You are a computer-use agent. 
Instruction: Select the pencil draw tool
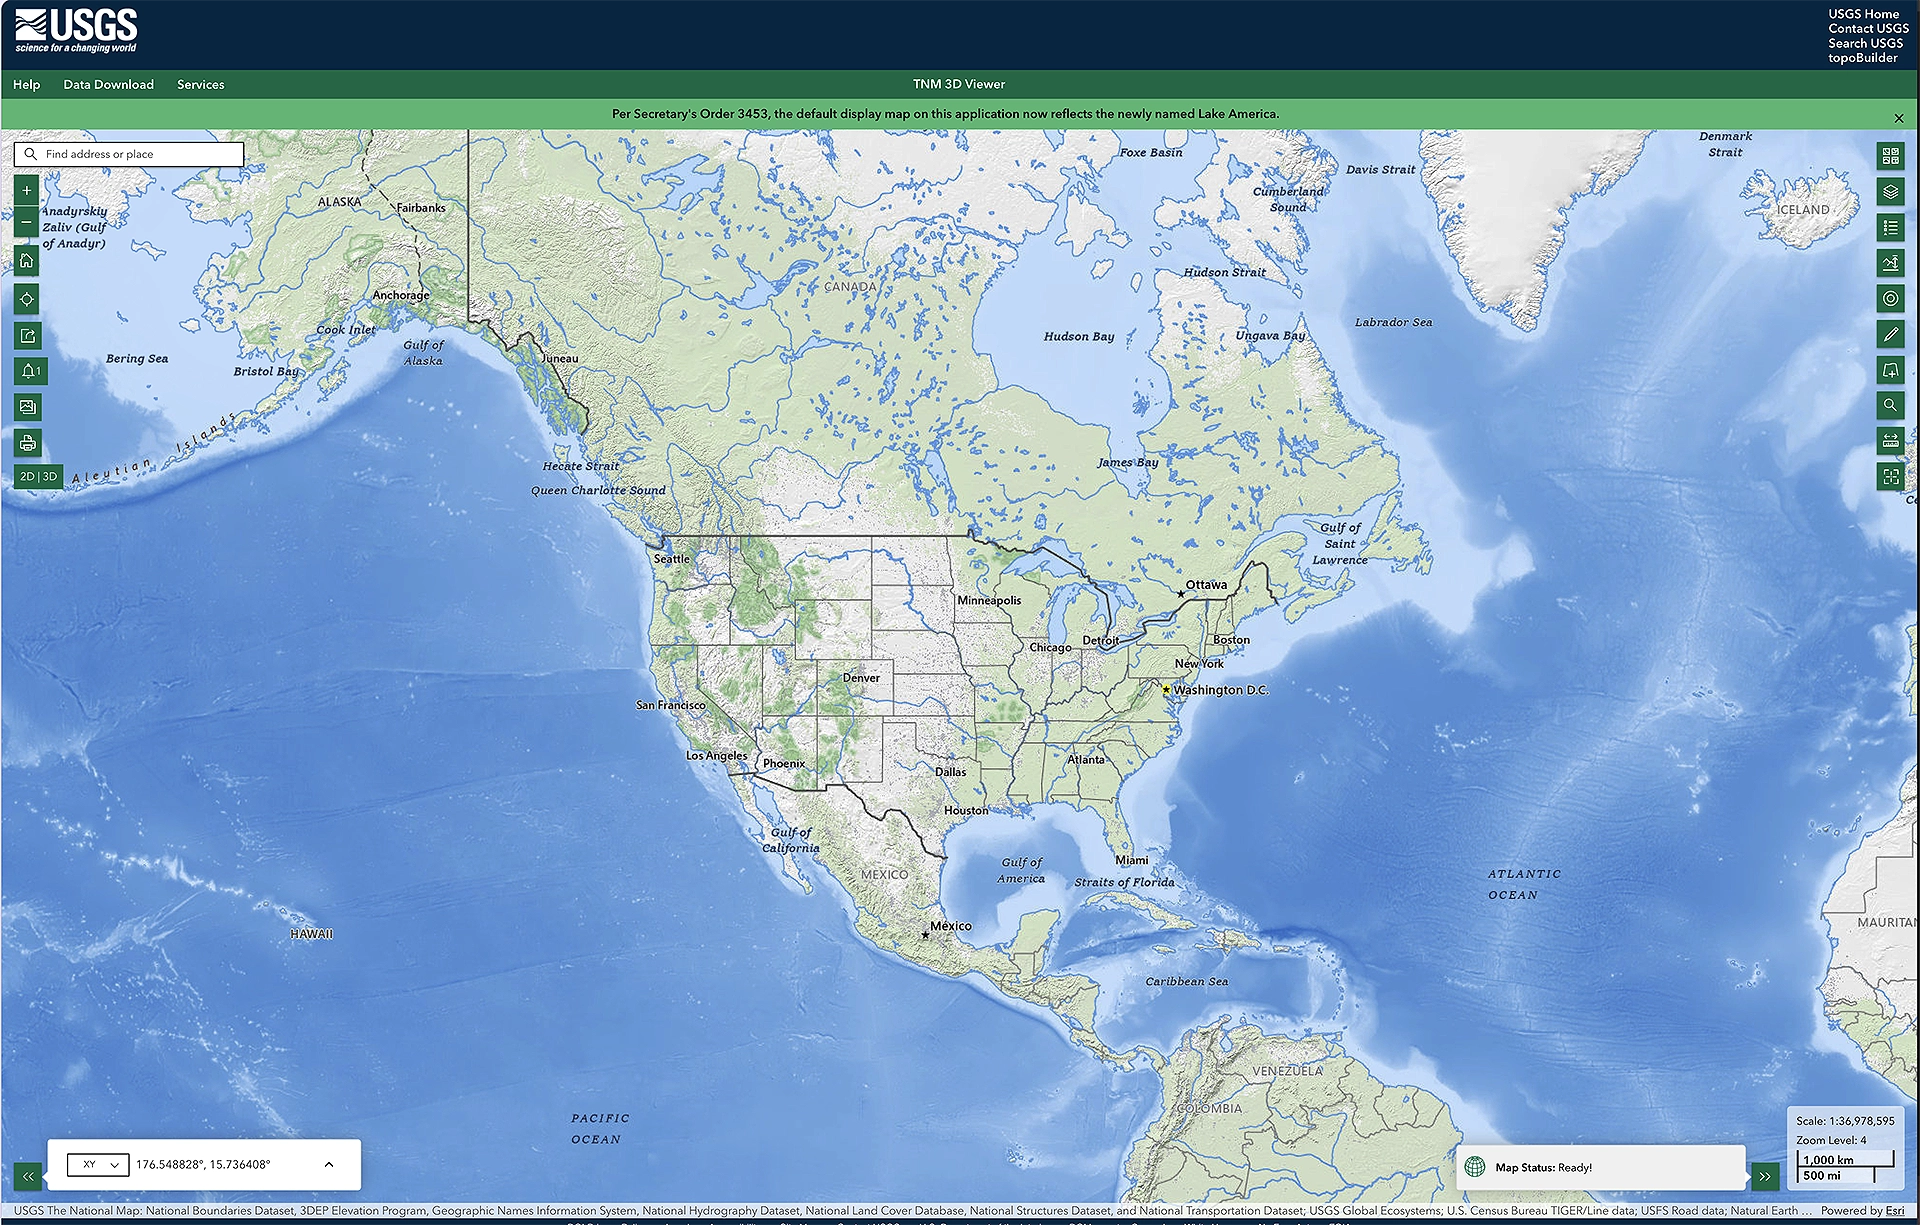point(1890,334)
